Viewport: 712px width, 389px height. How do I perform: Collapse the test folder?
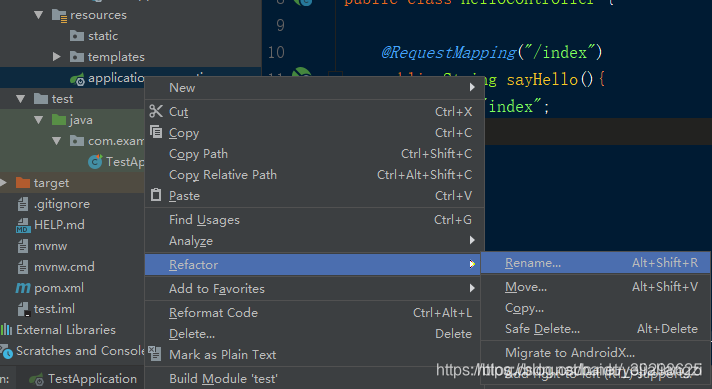coord(20,98)
